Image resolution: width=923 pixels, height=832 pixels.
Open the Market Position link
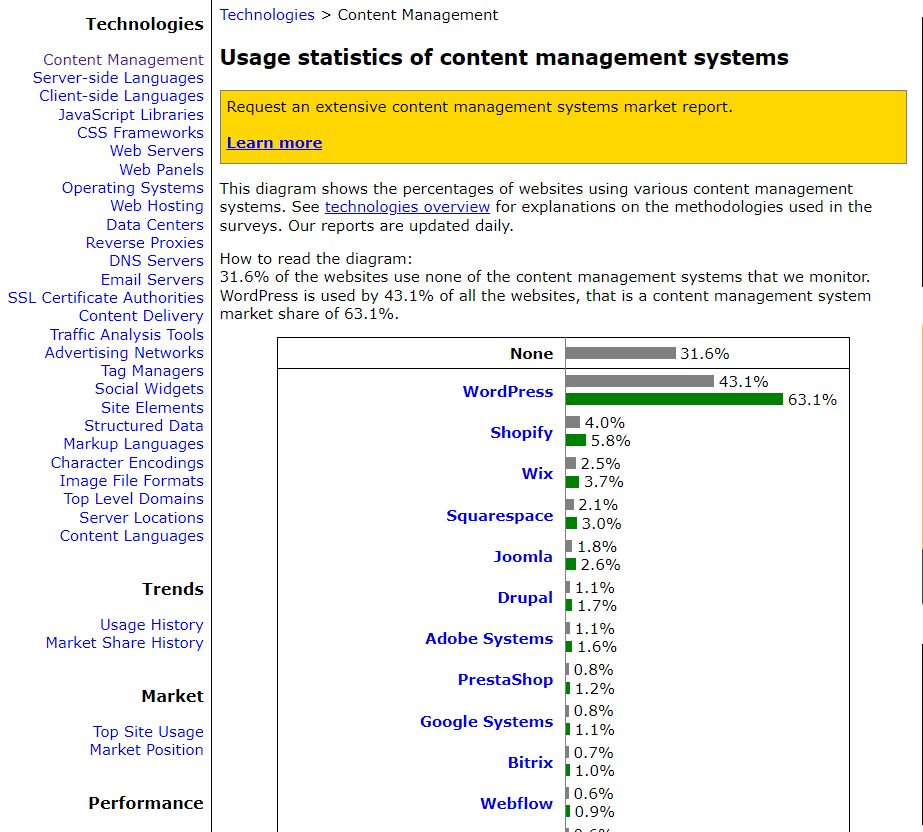[x=147, y=751]
